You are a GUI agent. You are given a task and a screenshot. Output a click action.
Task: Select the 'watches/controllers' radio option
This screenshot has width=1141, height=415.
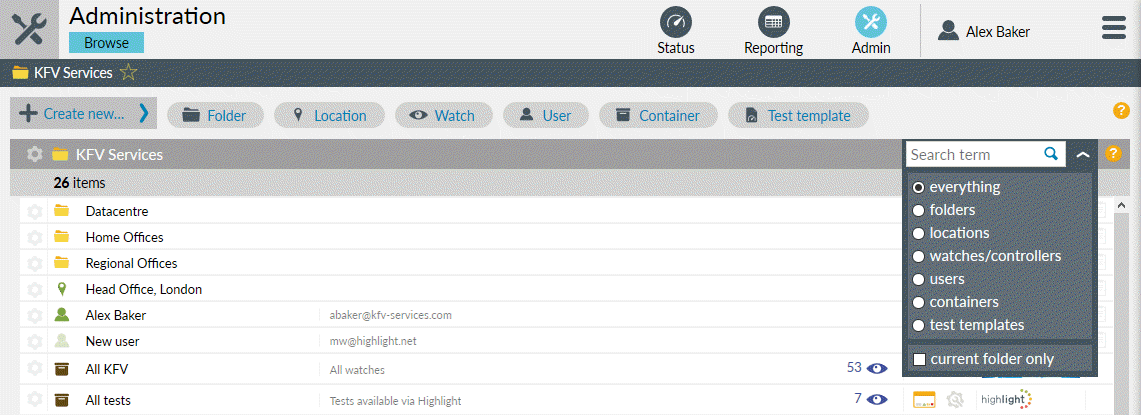pos(918,256)
